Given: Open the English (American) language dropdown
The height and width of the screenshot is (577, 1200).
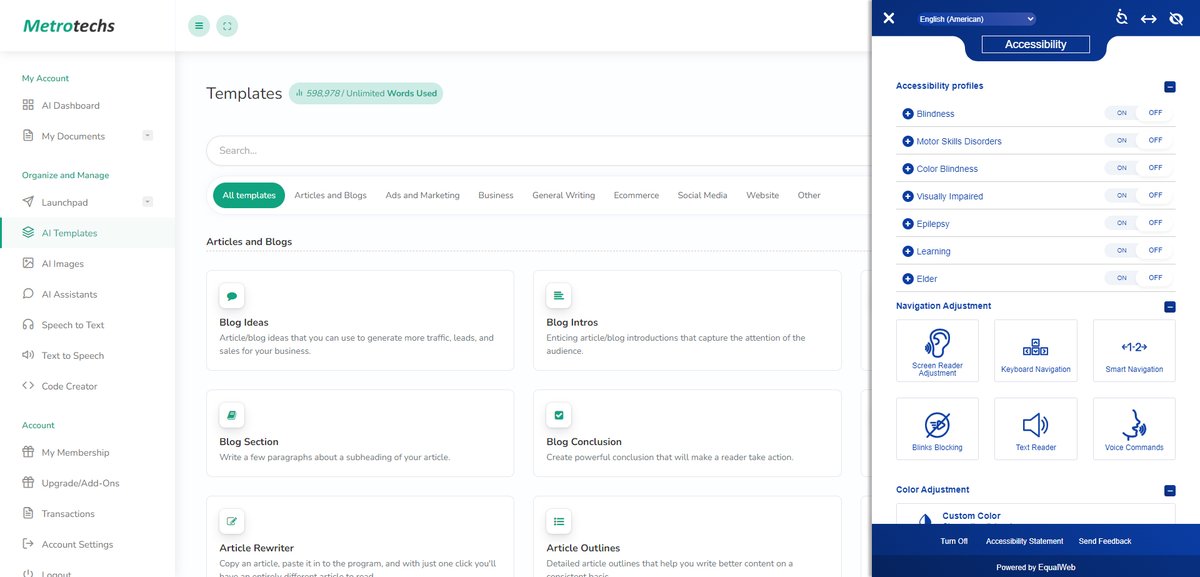Looking at the screenshot, I should (975, 18).
